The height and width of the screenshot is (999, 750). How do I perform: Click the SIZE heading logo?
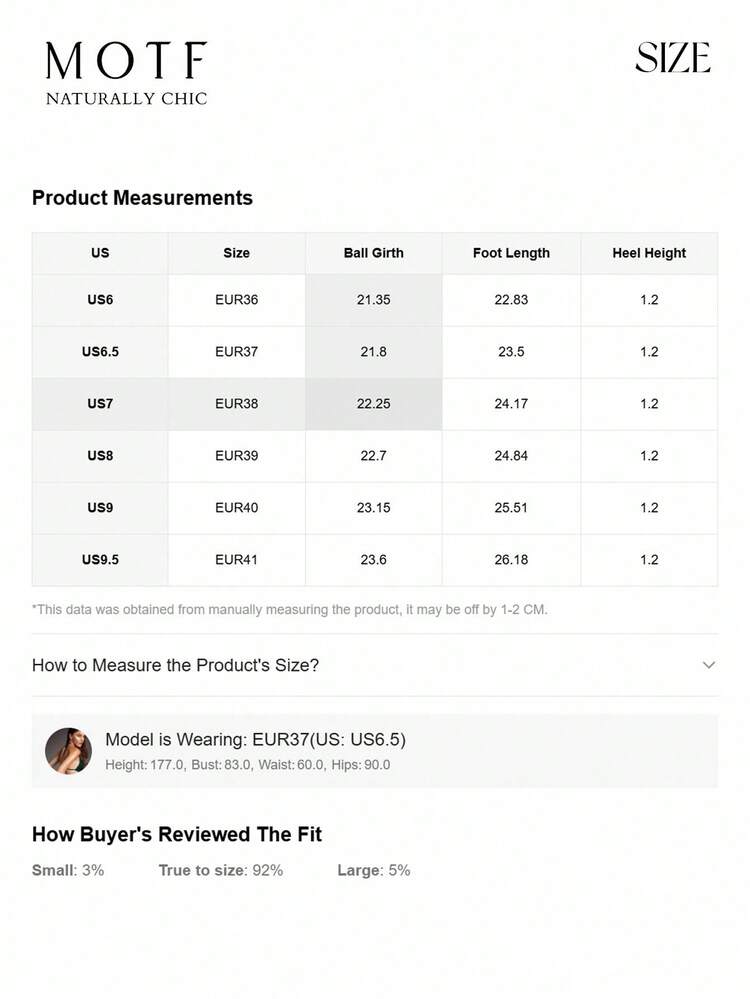tap(672, 58)
